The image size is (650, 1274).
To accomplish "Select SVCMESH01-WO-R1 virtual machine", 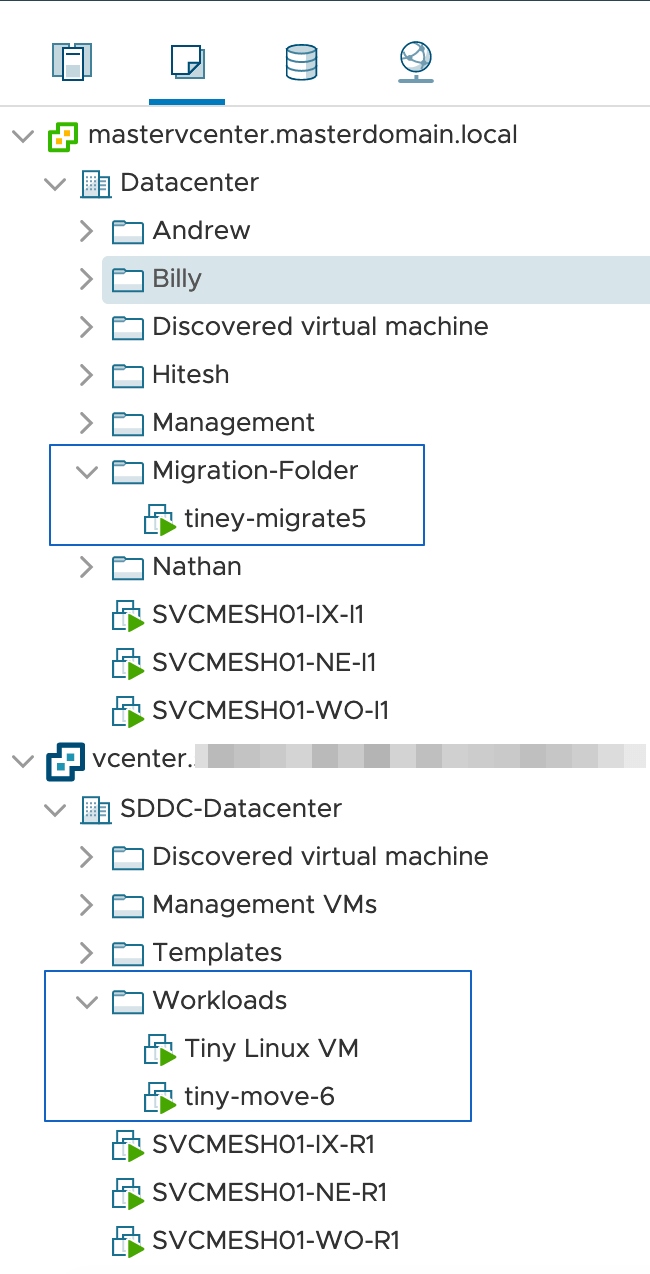I will pos(276,1241).
